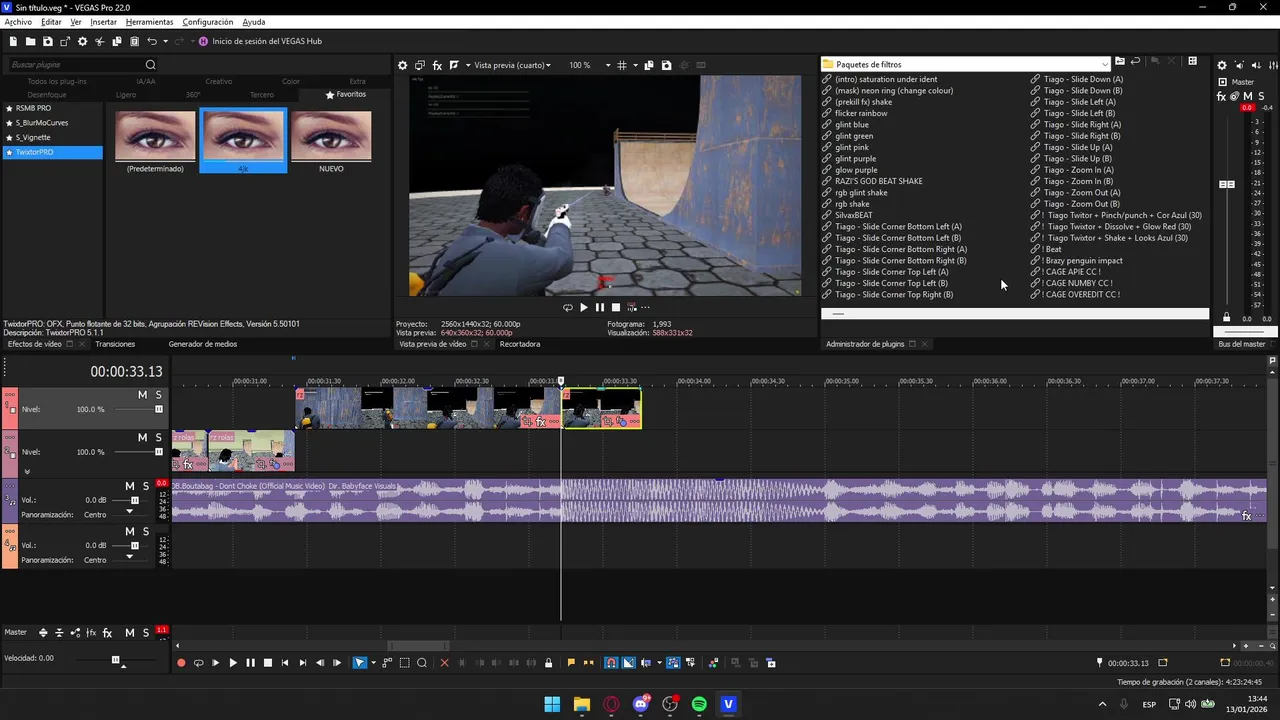Mute video track two
This screenshot has width=1280, height=720.
[x=143, y=438]
